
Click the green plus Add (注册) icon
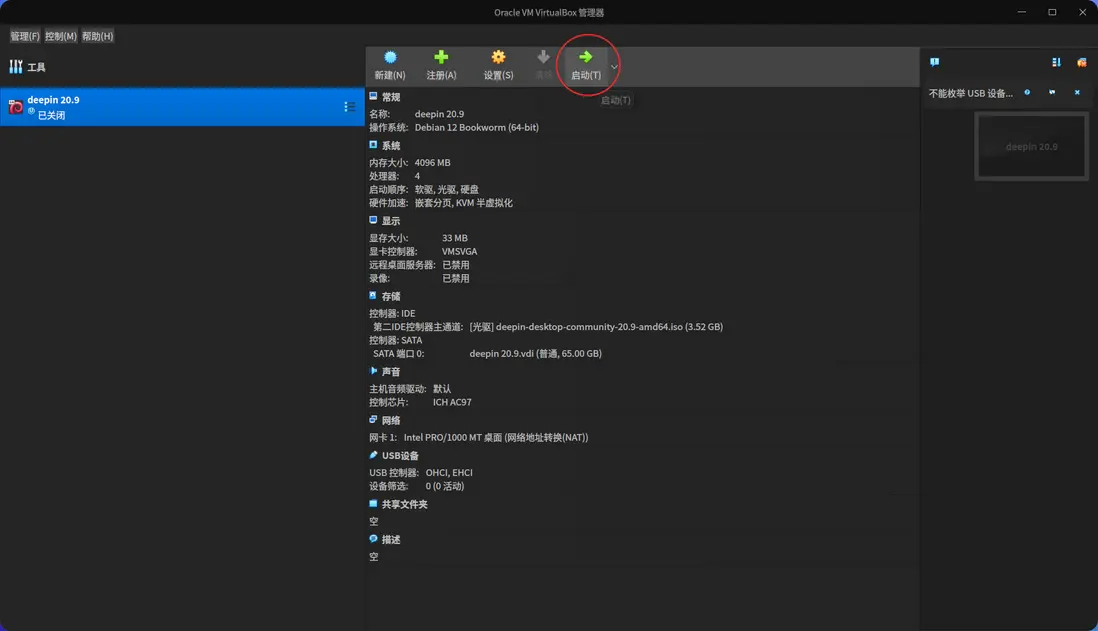point(441,57)
